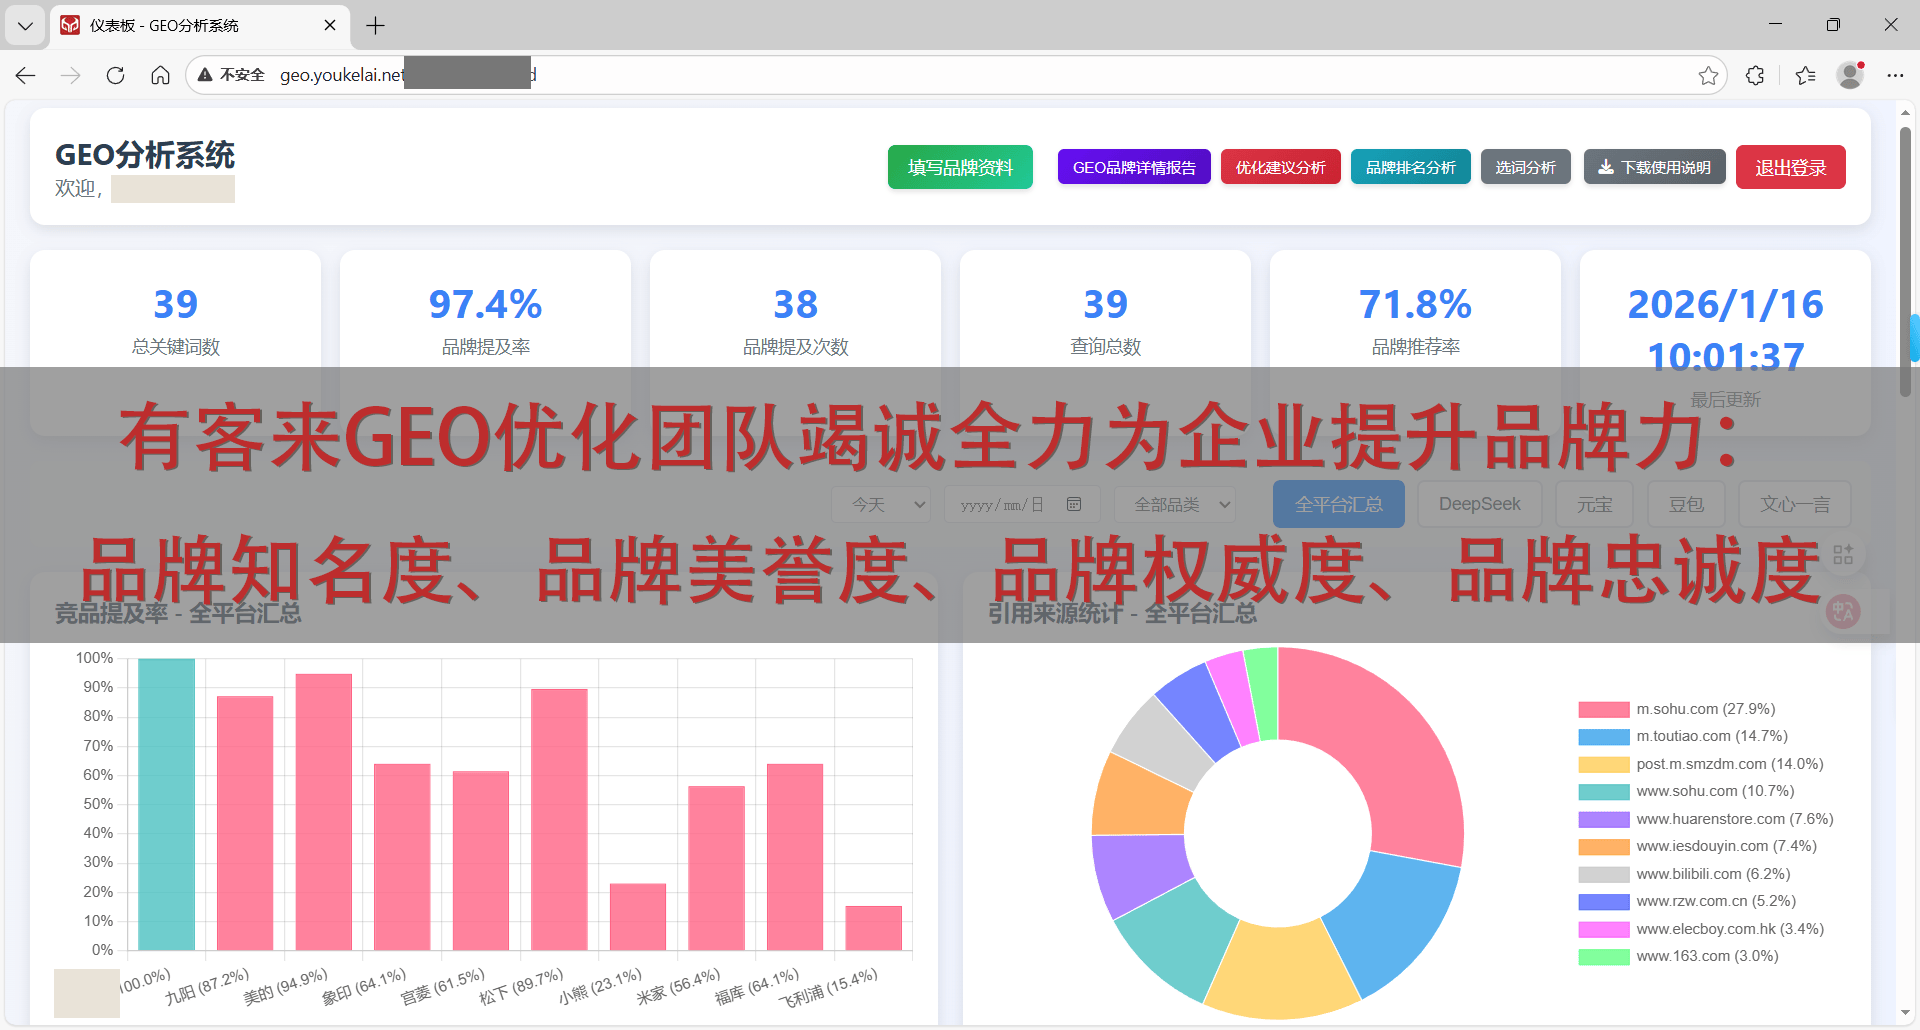
Task: Toggle m.toutiao.com legend entry
Action: (x=1711, y=736)
